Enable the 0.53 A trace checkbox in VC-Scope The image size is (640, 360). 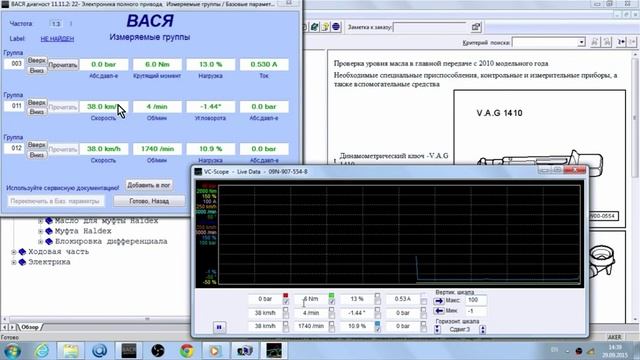click(423, 302)
